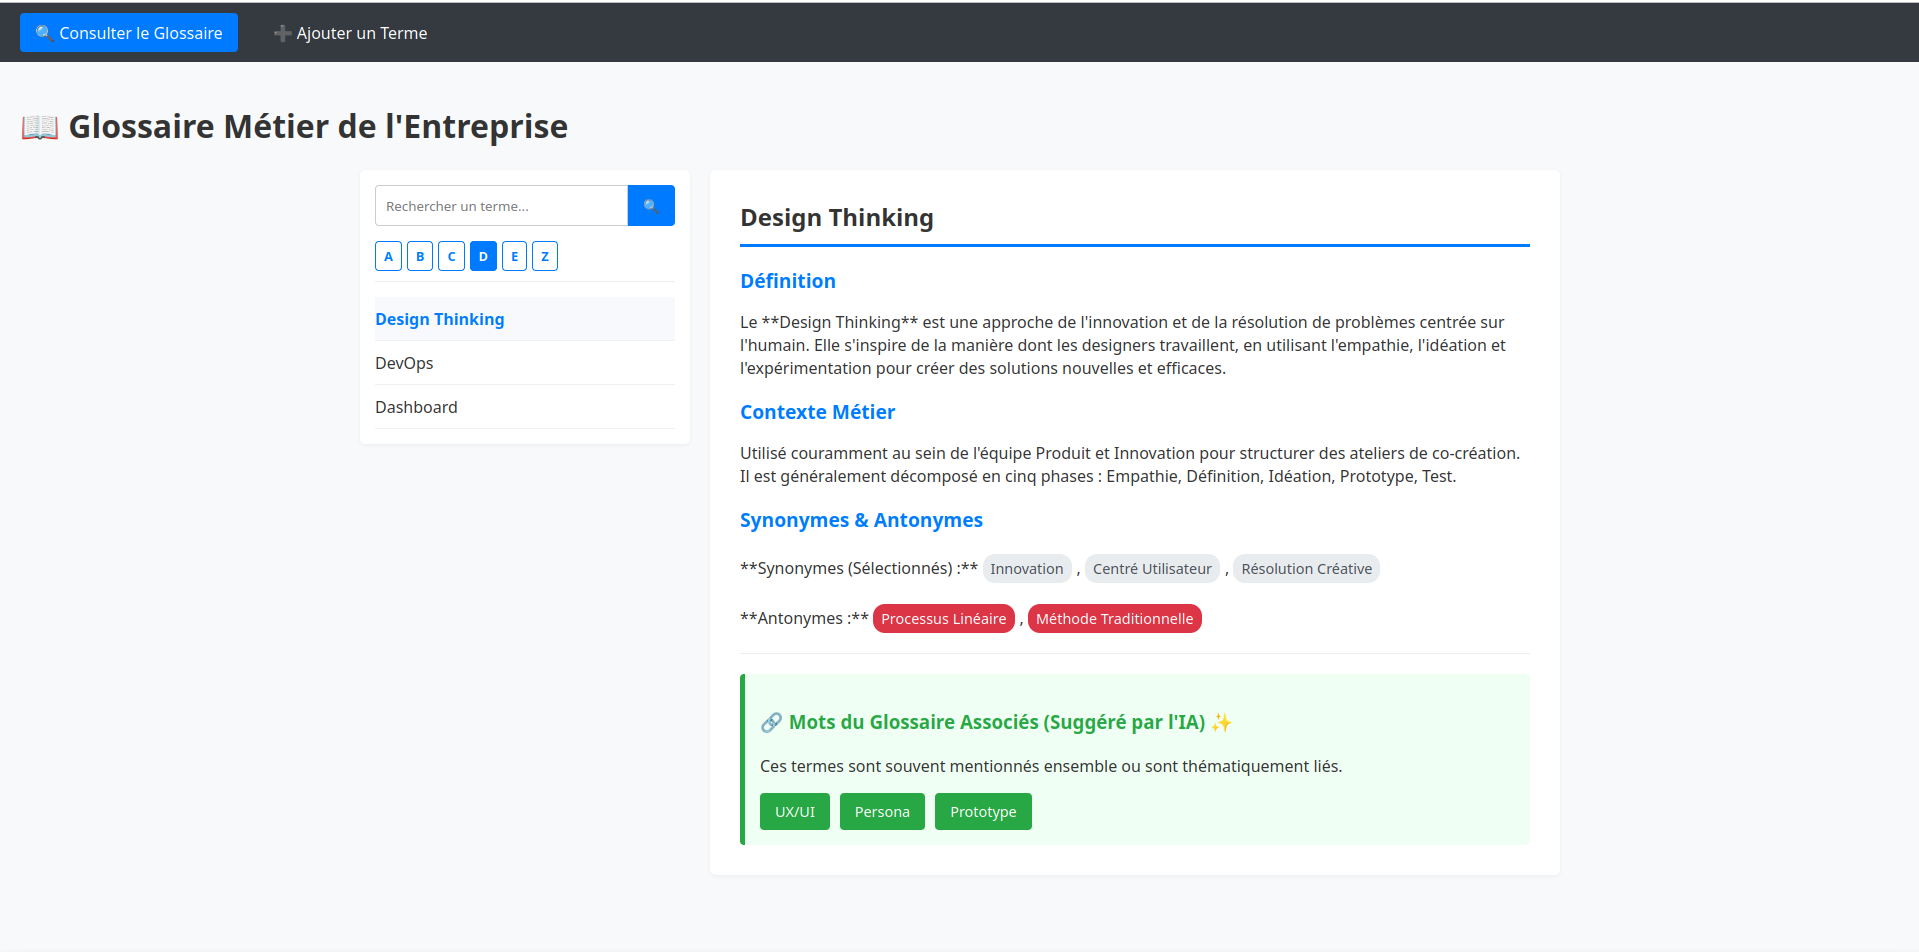Click the Processus Linéaire antonym badge
The image size is (1919, 952).
click(x=943, y=619)
